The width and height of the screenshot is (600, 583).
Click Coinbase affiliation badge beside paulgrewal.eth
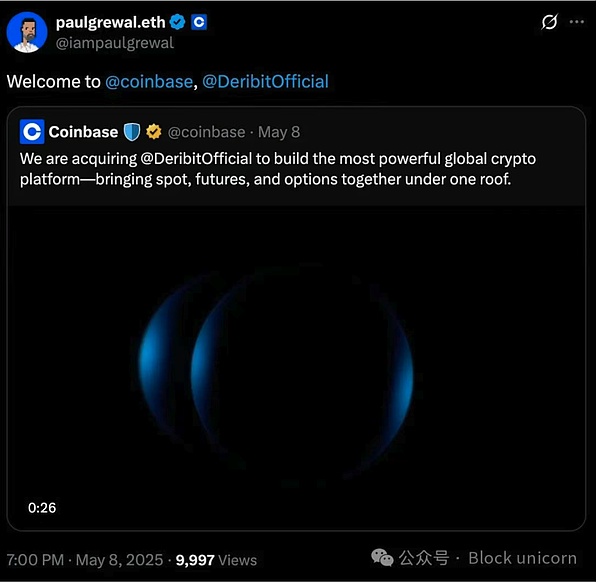[199, 22]
